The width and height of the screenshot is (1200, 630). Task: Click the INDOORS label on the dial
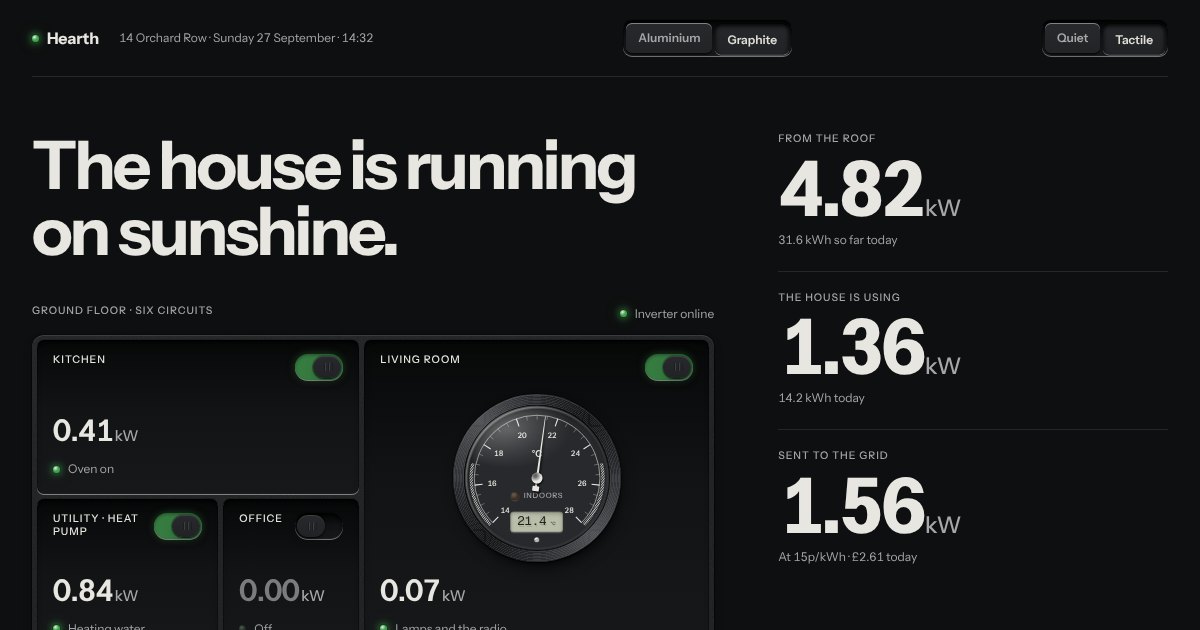pos(543,495)
